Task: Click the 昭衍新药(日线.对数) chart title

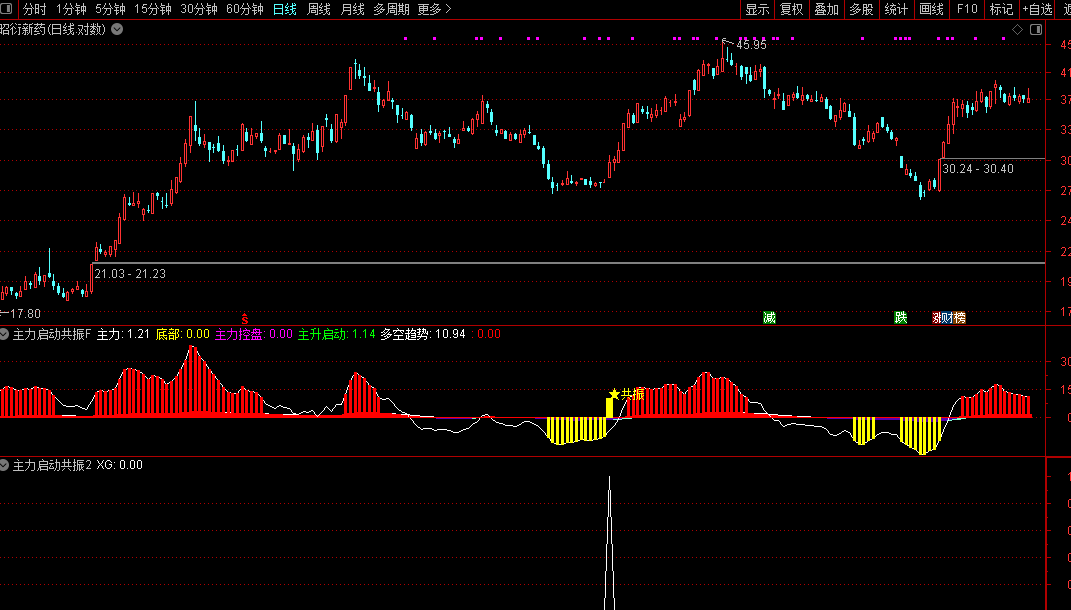Action: [53, 29]
